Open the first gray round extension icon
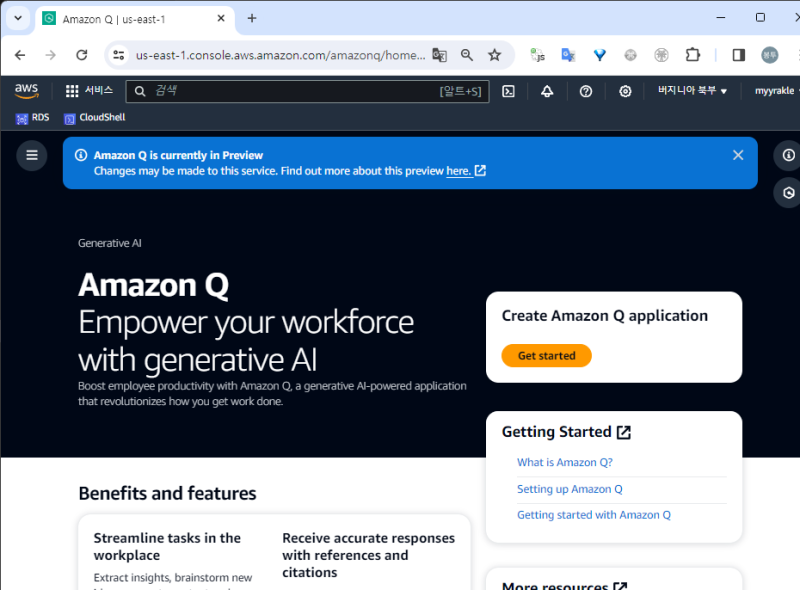The height and width of the screenshot is (590, 800). tap(631, 55)
